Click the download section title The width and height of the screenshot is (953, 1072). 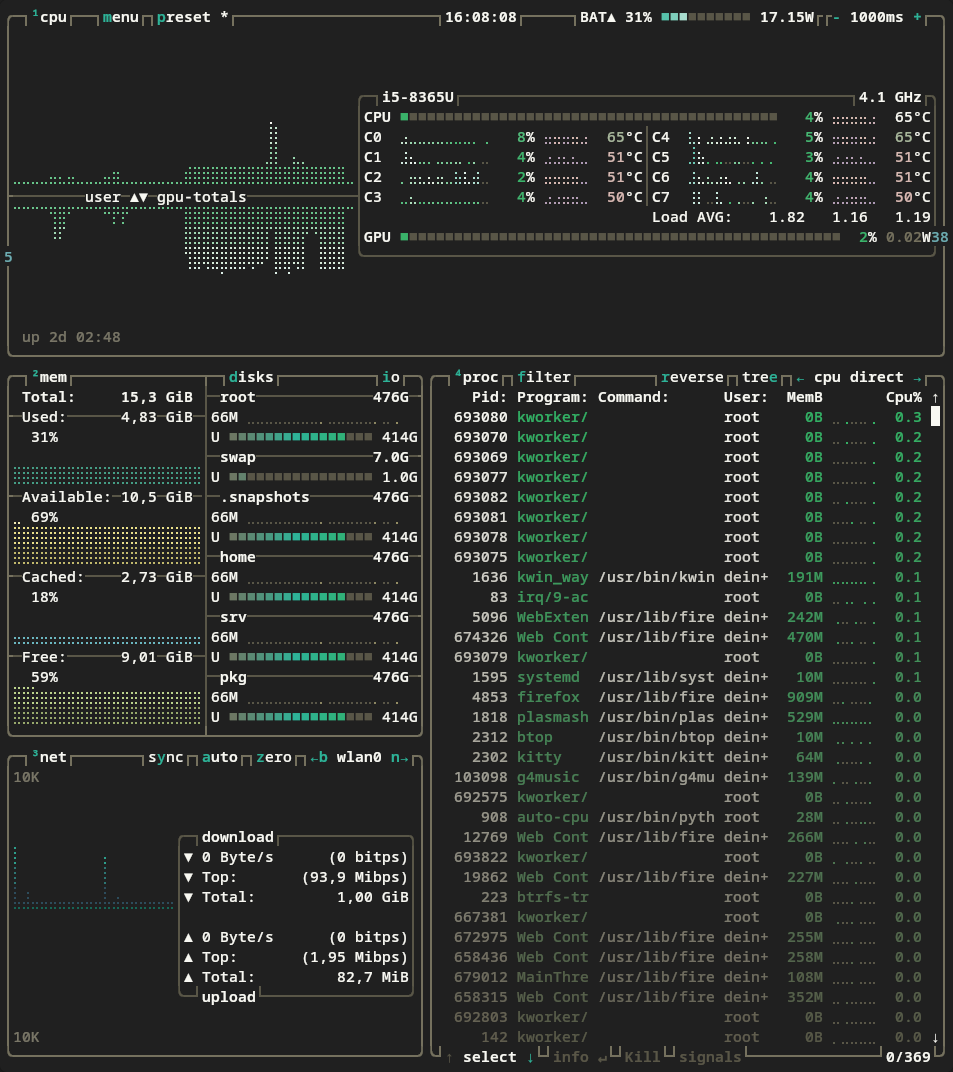point(237,837)
